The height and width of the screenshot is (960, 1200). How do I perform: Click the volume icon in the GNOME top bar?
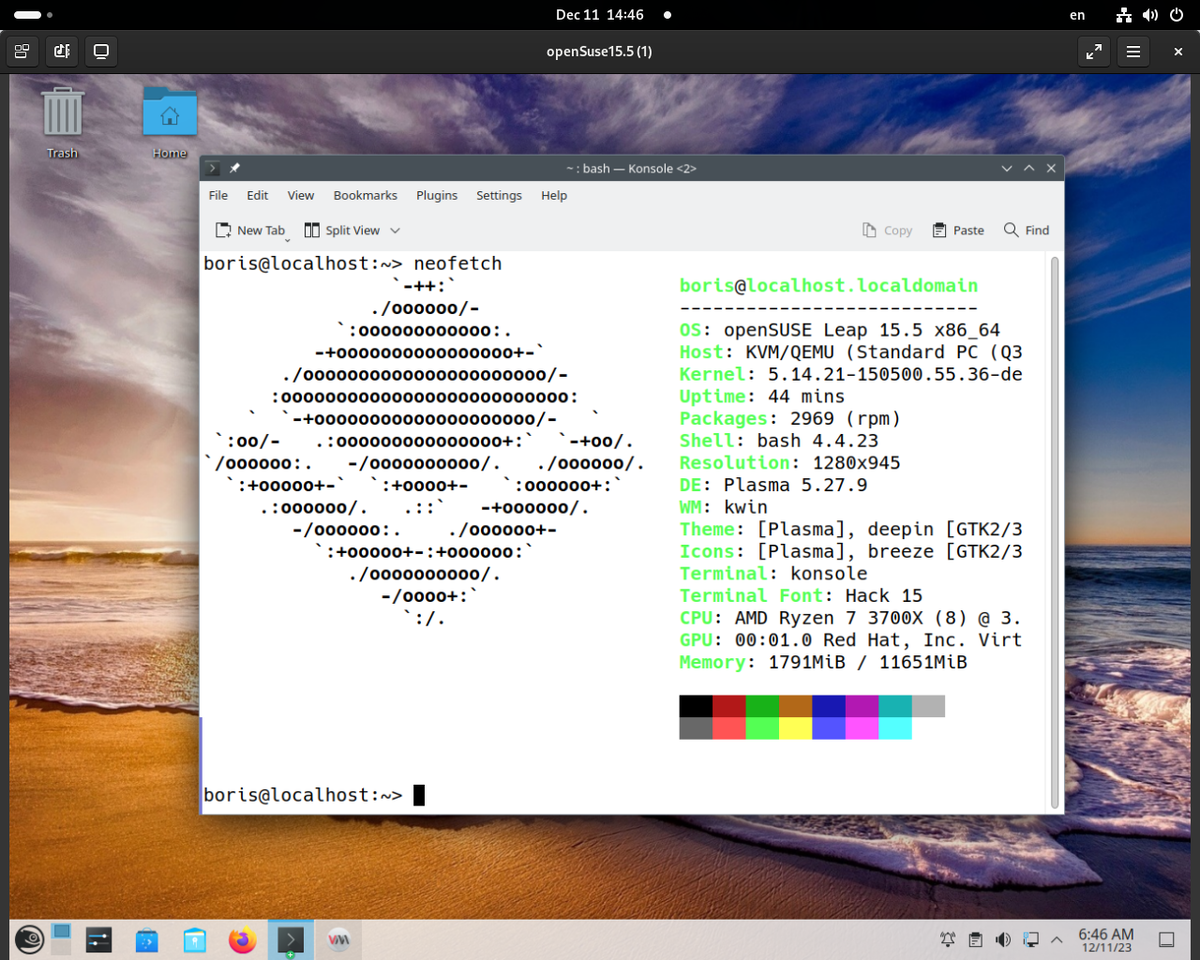[1150, 15]
